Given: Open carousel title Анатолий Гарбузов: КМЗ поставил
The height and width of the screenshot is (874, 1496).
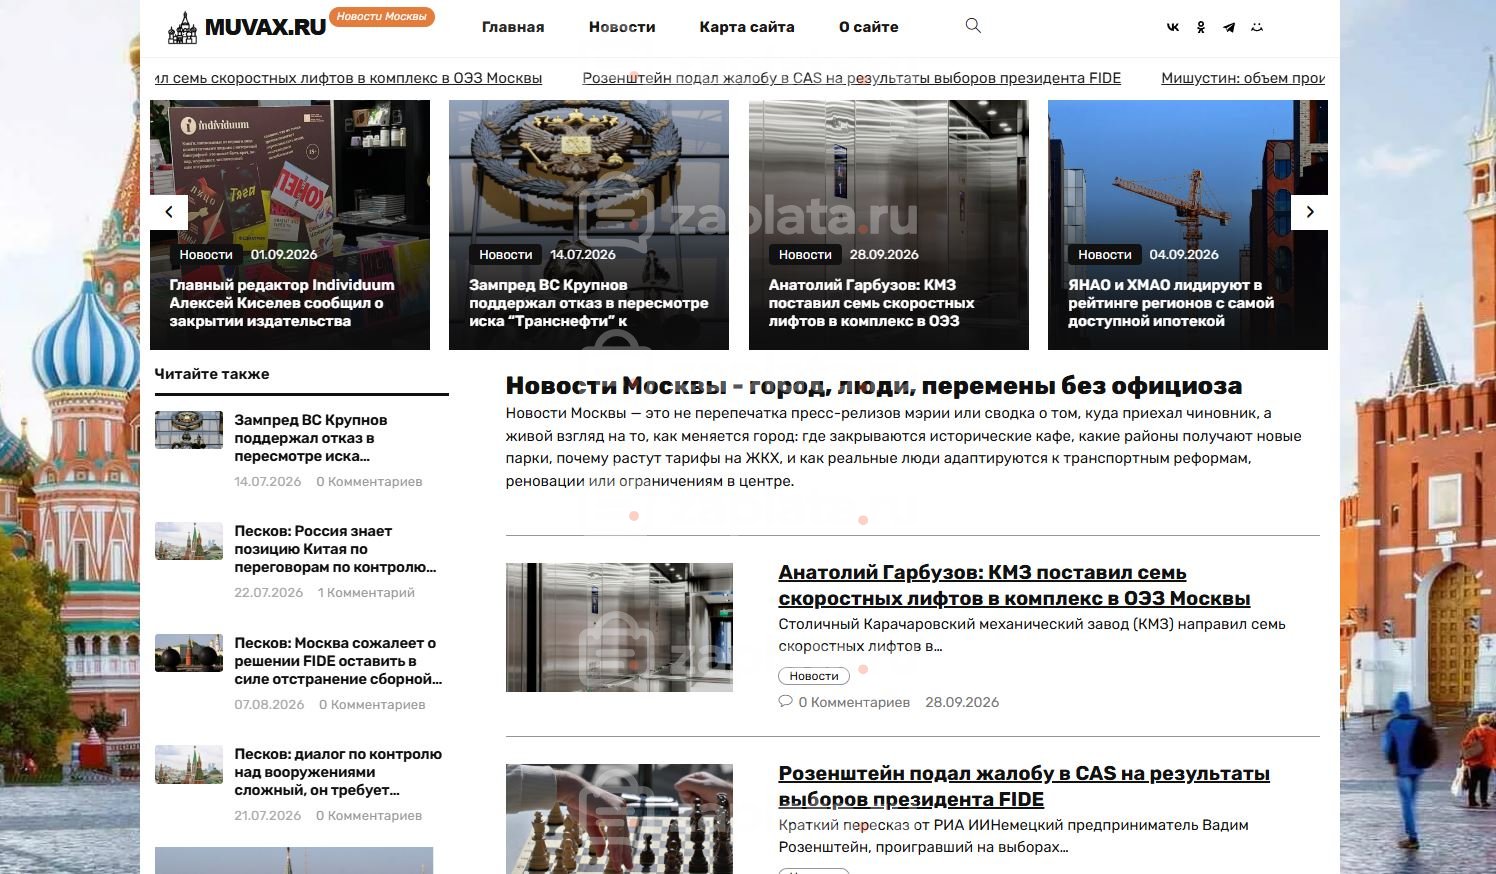Looking at the screenshot, I should [871, 303].
